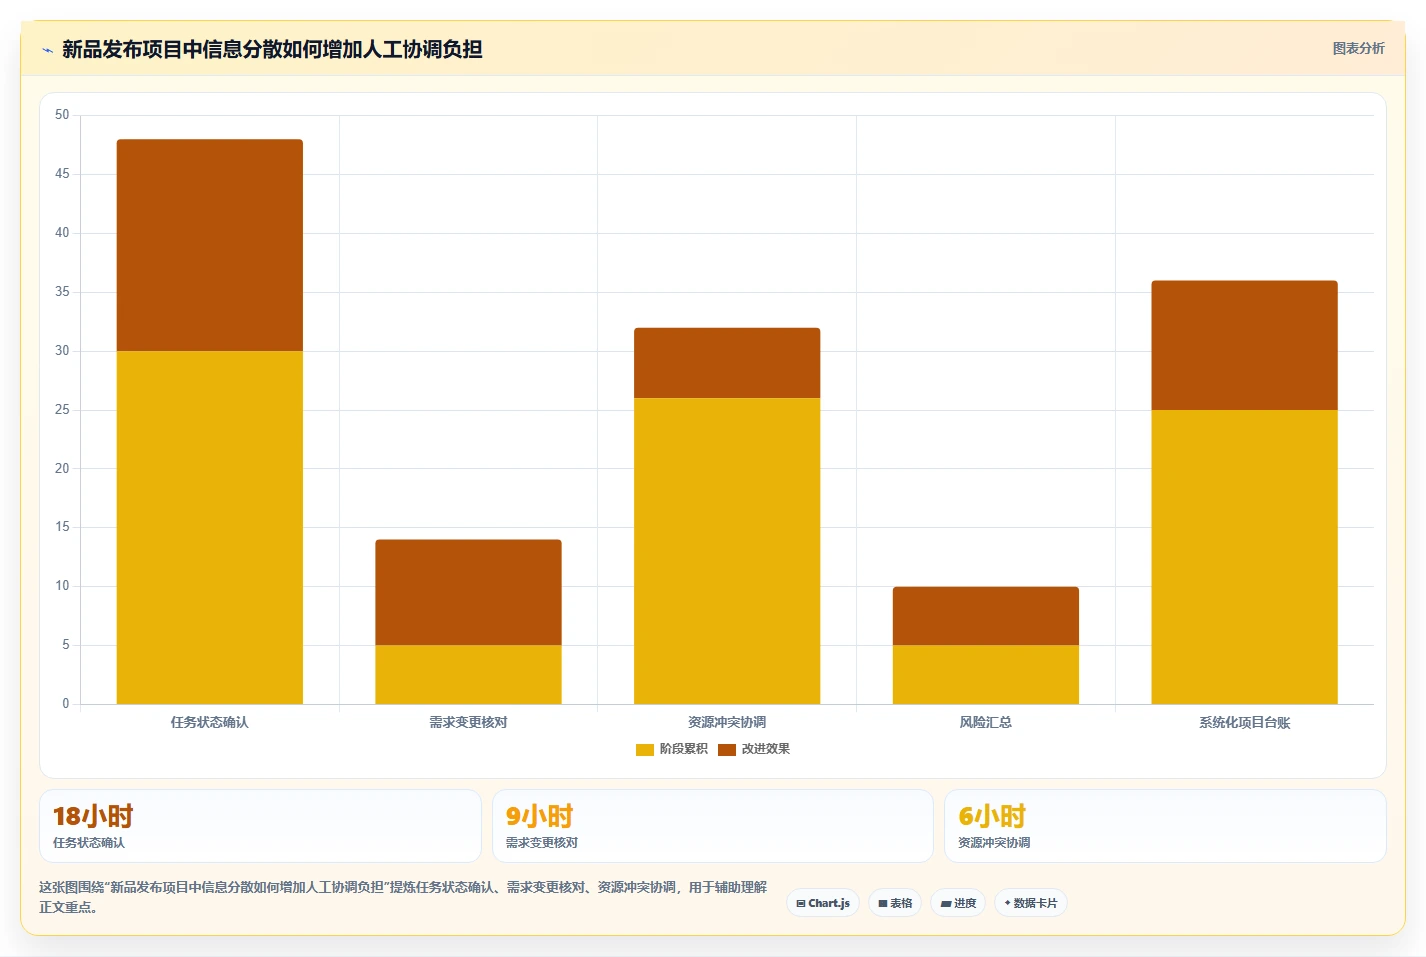Viewport: 1426px width, 957px height.
Task: Click the brown bar segment for 系统化项目台账
Action: (1244, 345)
